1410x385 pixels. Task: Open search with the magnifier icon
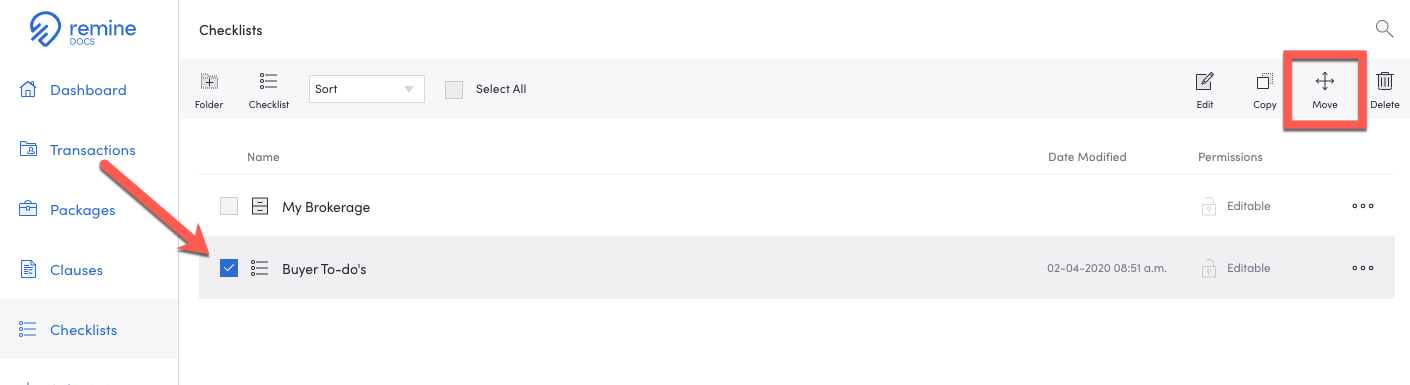pyautogui.click(x=1384, y=28)
